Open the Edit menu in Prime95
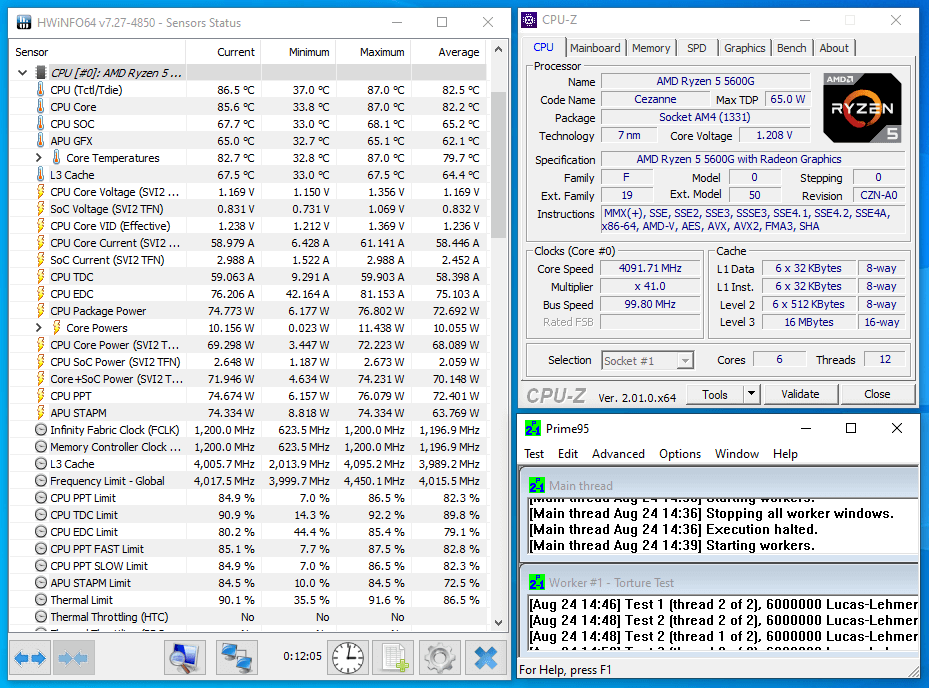 point(568,454)
